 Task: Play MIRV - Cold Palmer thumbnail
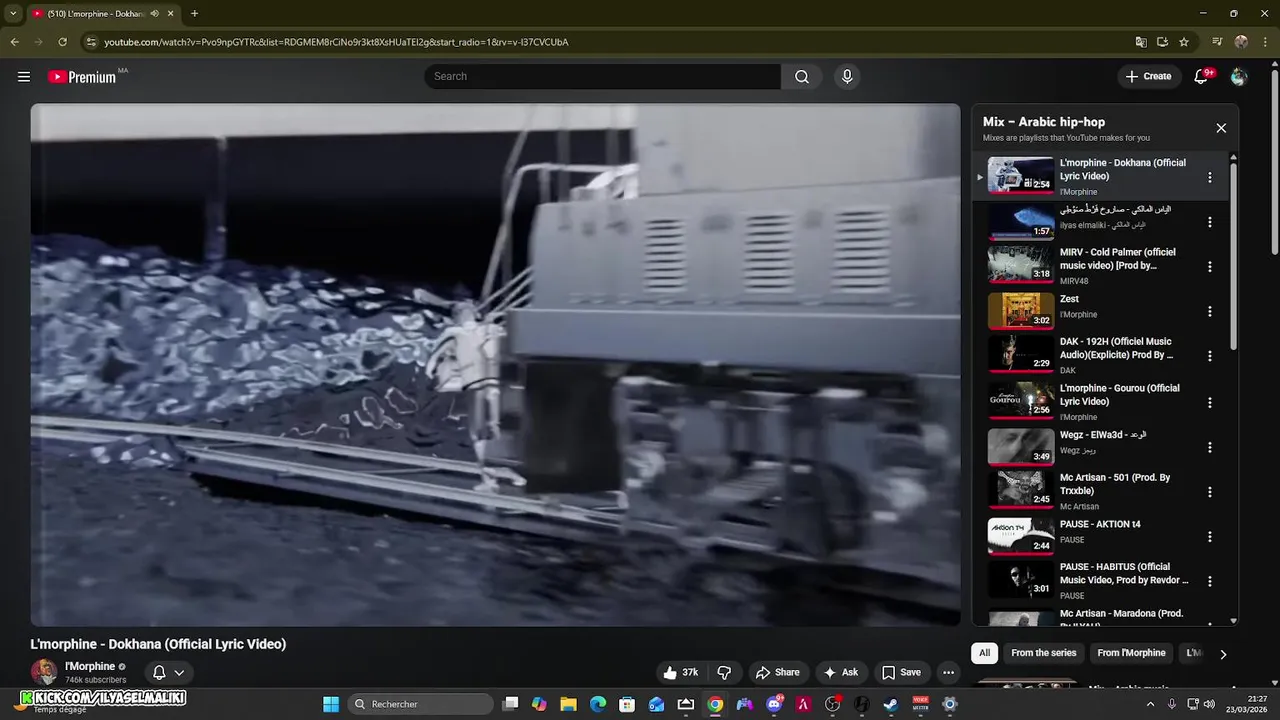[1021, 265]
